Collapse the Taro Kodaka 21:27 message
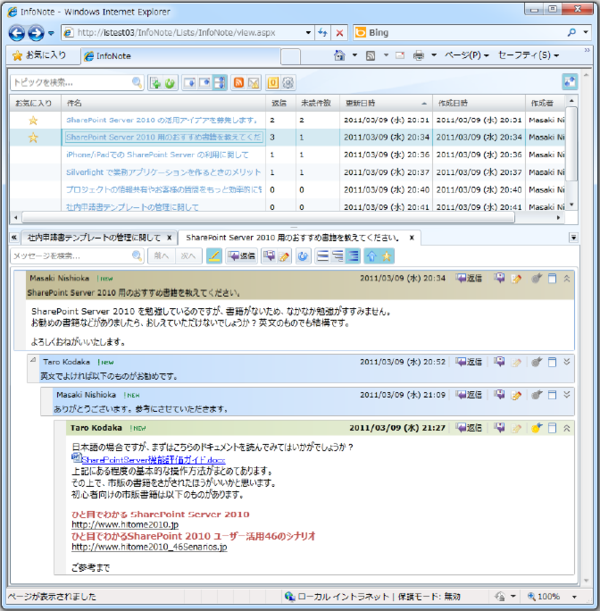 tap(567, 428)
